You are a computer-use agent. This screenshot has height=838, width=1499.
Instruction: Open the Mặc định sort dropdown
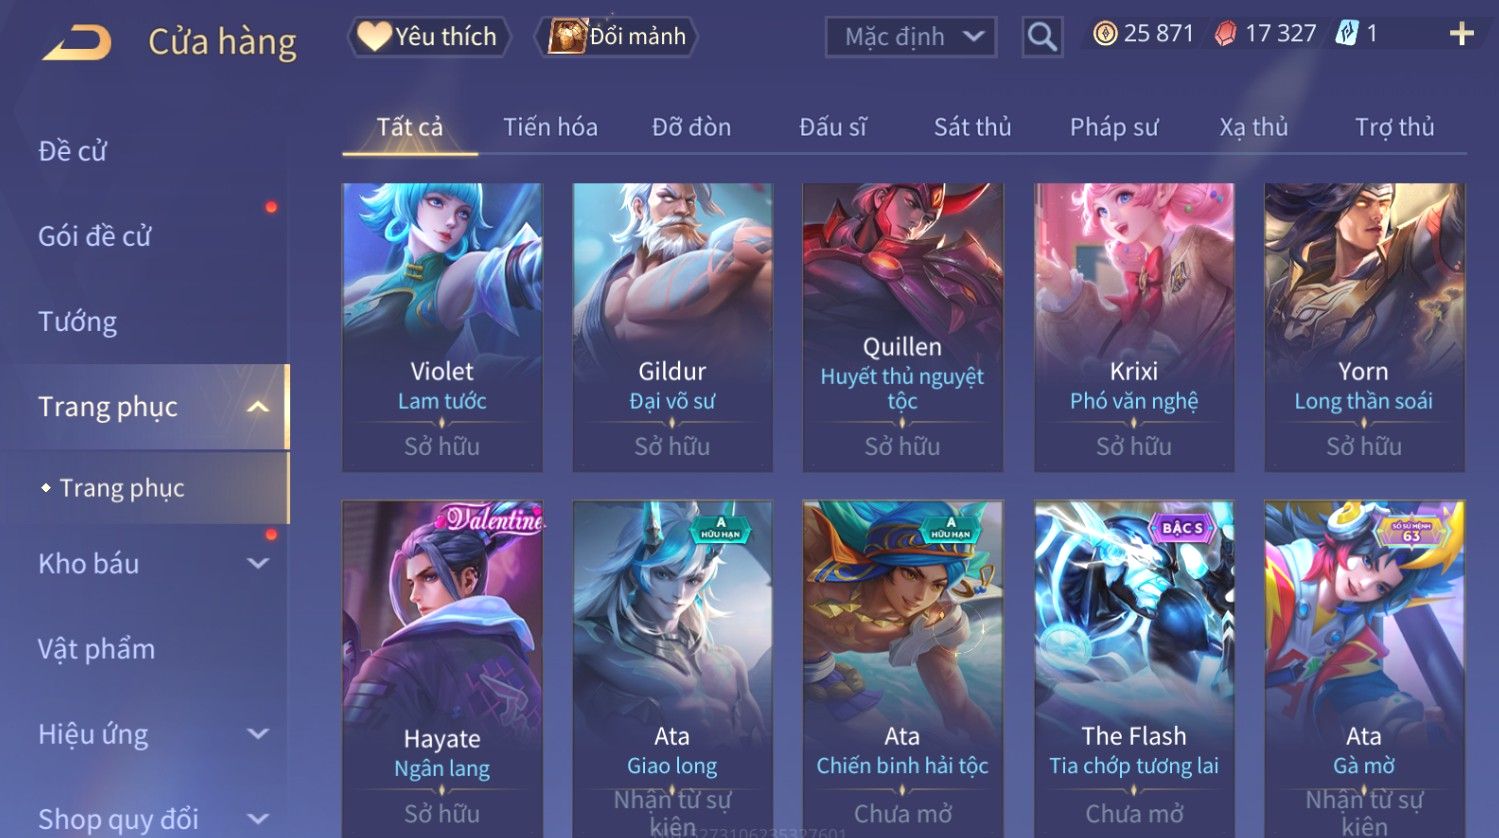click(x=911, y=37)
